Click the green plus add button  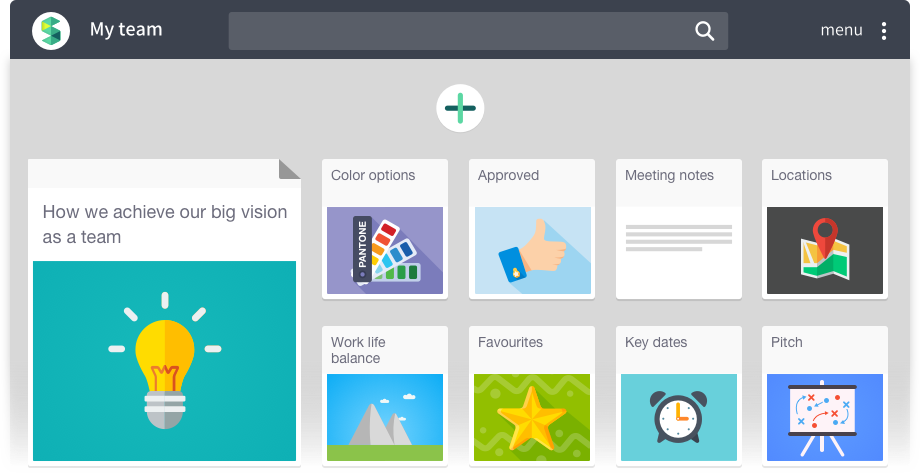click(x=460, y=108)
